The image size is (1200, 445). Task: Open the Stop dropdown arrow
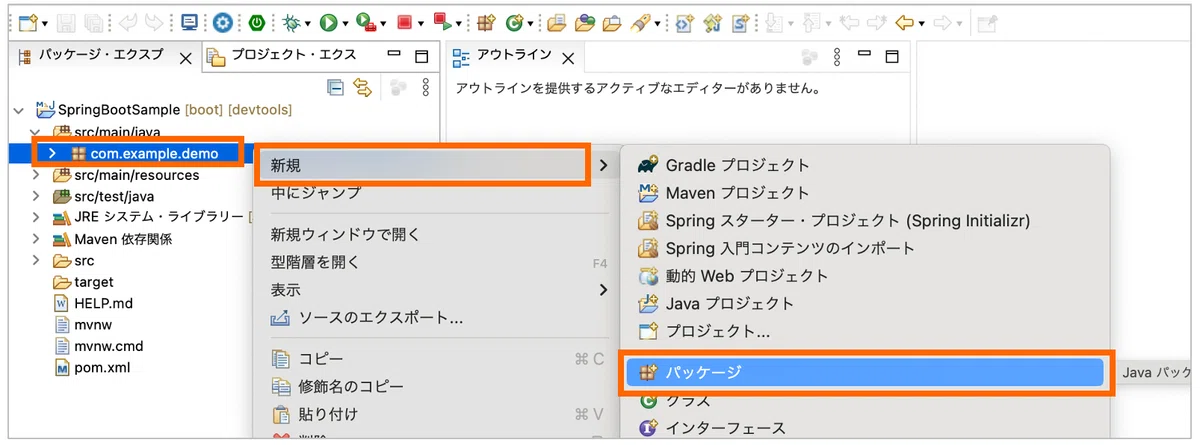(420, 22)
